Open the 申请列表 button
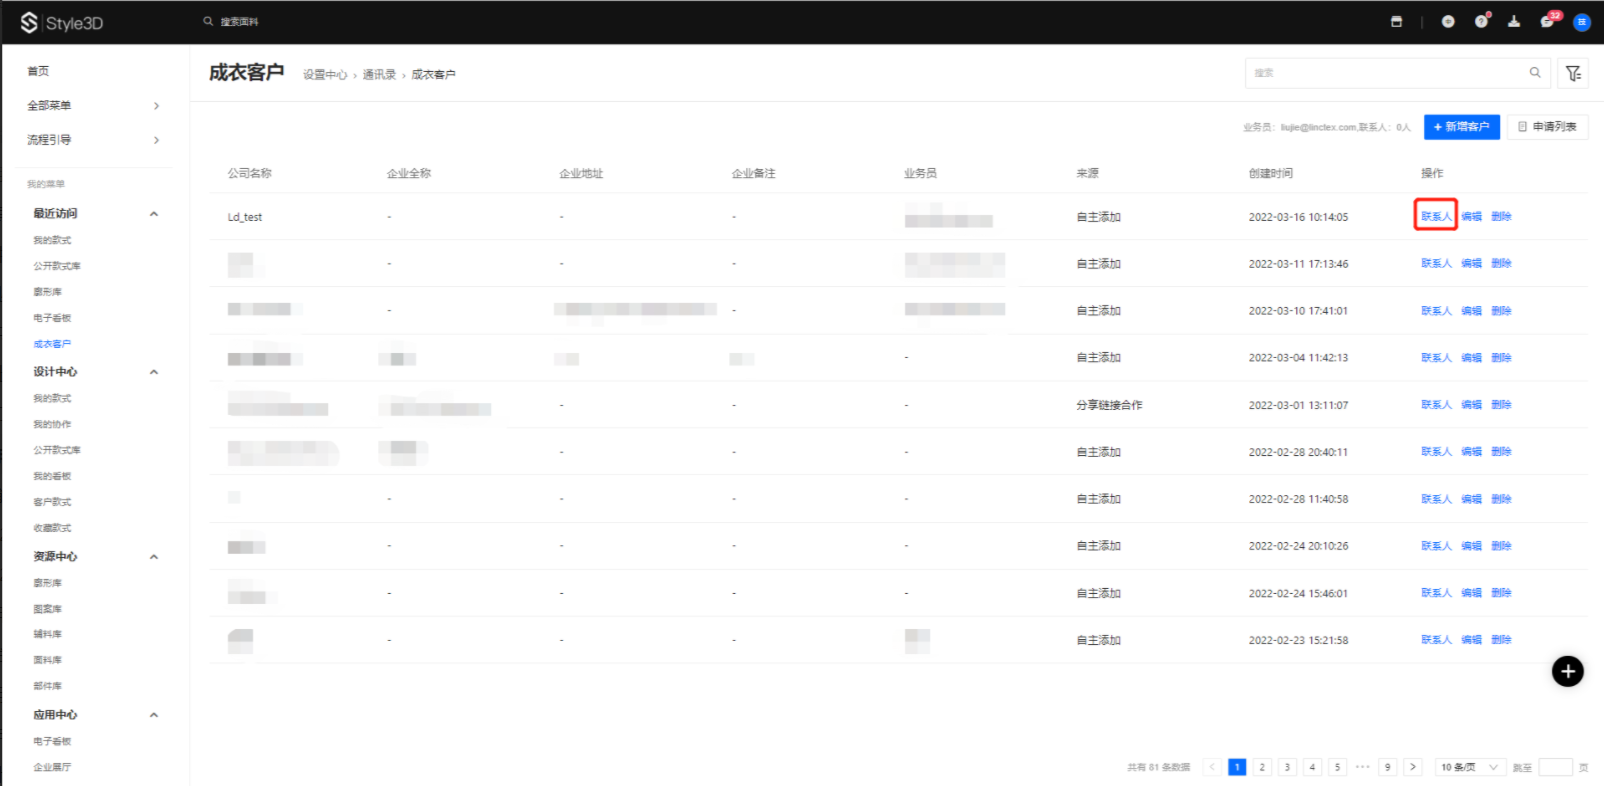The height and width of the screenshot is (786, 1604). pos(1547,127)
